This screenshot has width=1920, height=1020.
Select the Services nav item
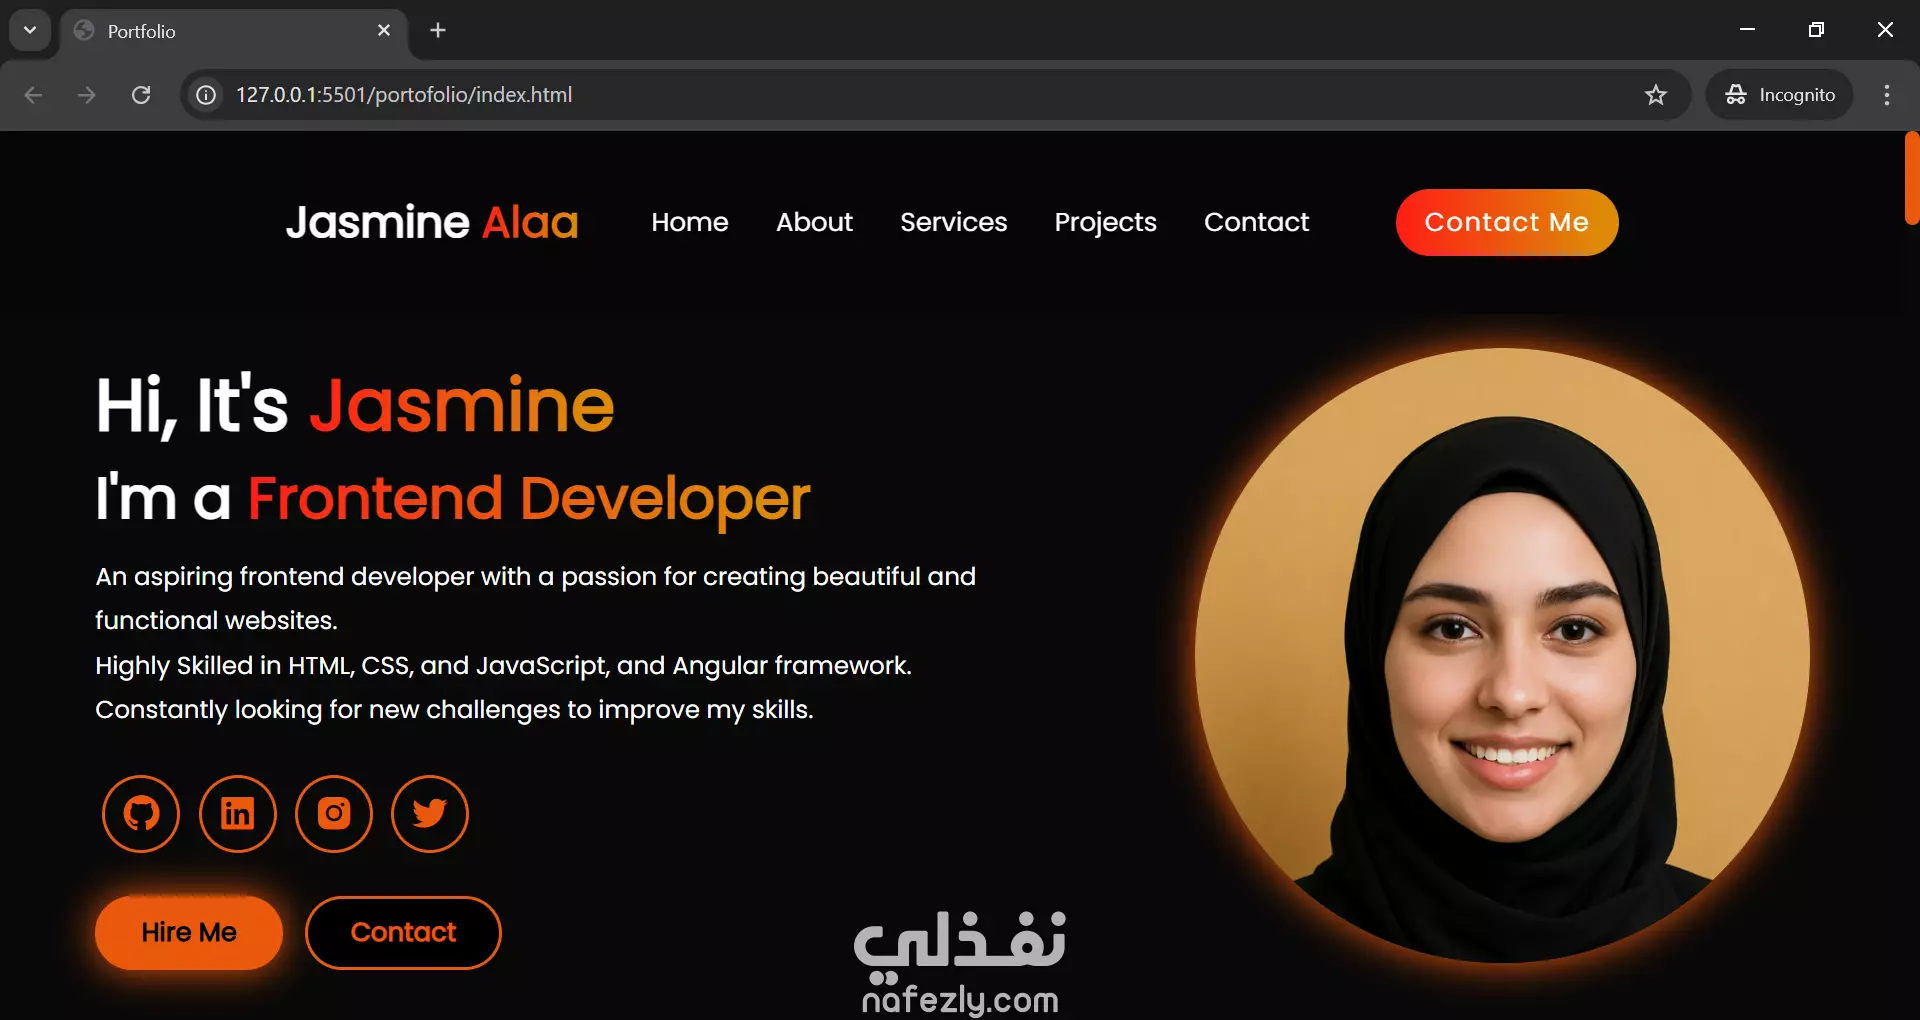pyautogui.click(x=954, y=222)
